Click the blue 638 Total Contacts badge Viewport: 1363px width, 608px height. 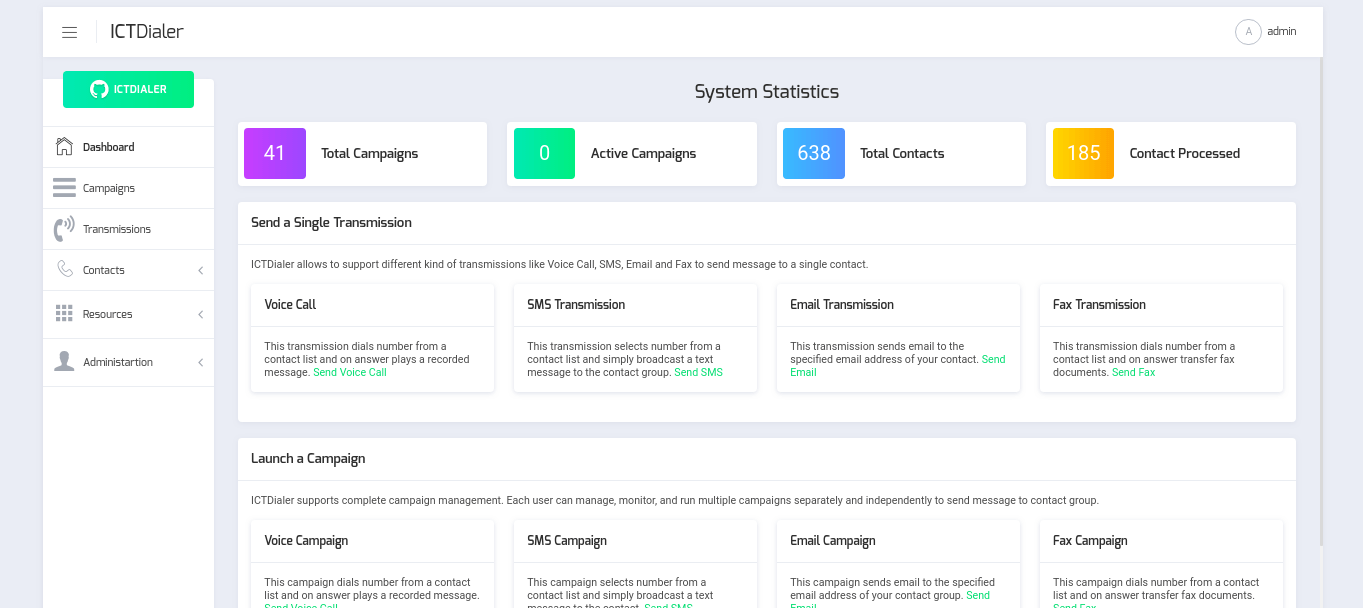pos(814,153)
